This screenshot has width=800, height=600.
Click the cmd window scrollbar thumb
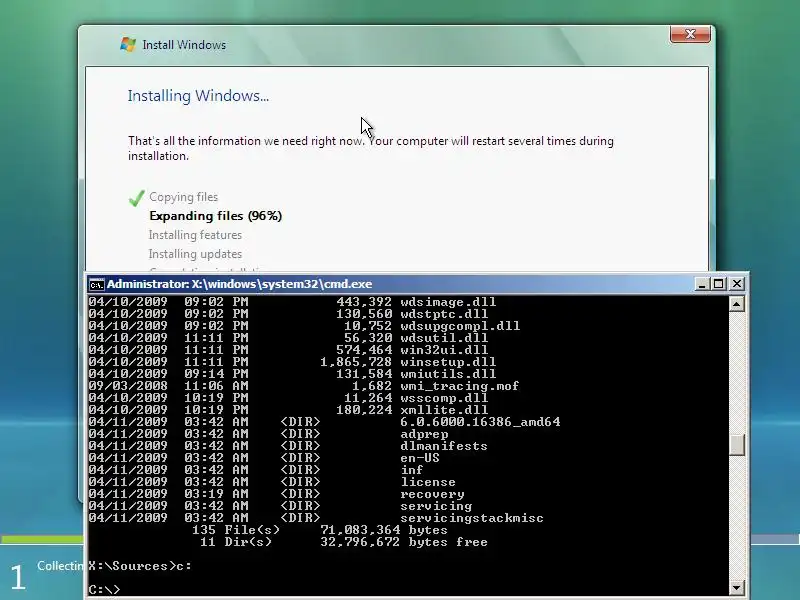point(736,444)
